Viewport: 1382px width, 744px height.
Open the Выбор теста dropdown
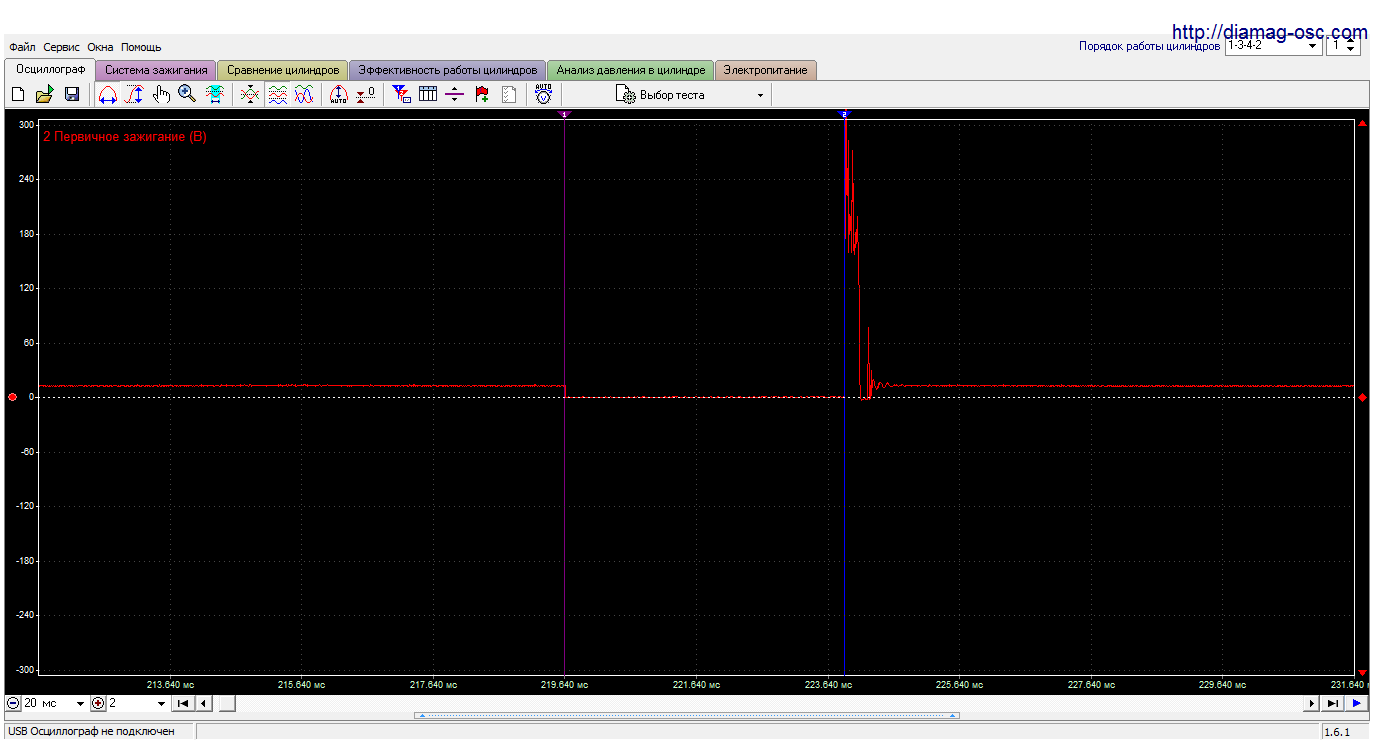[692, 95]
